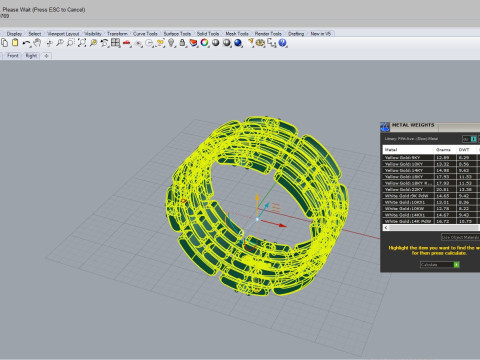Open the New in V5 tab

point(321,34)
